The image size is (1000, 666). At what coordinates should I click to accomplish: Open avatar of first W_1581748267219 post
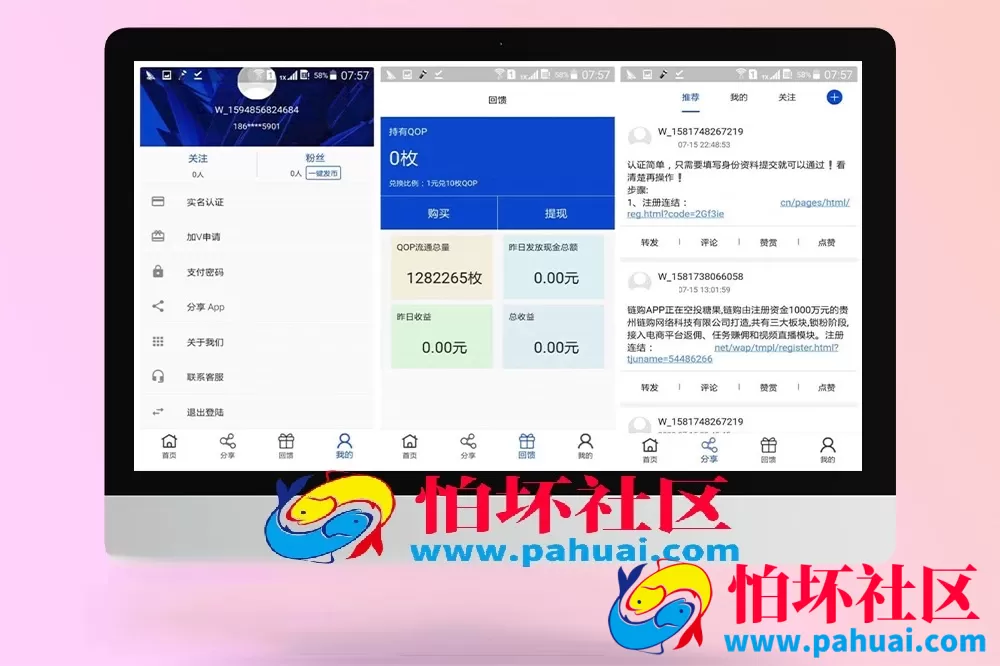(640, 137)
